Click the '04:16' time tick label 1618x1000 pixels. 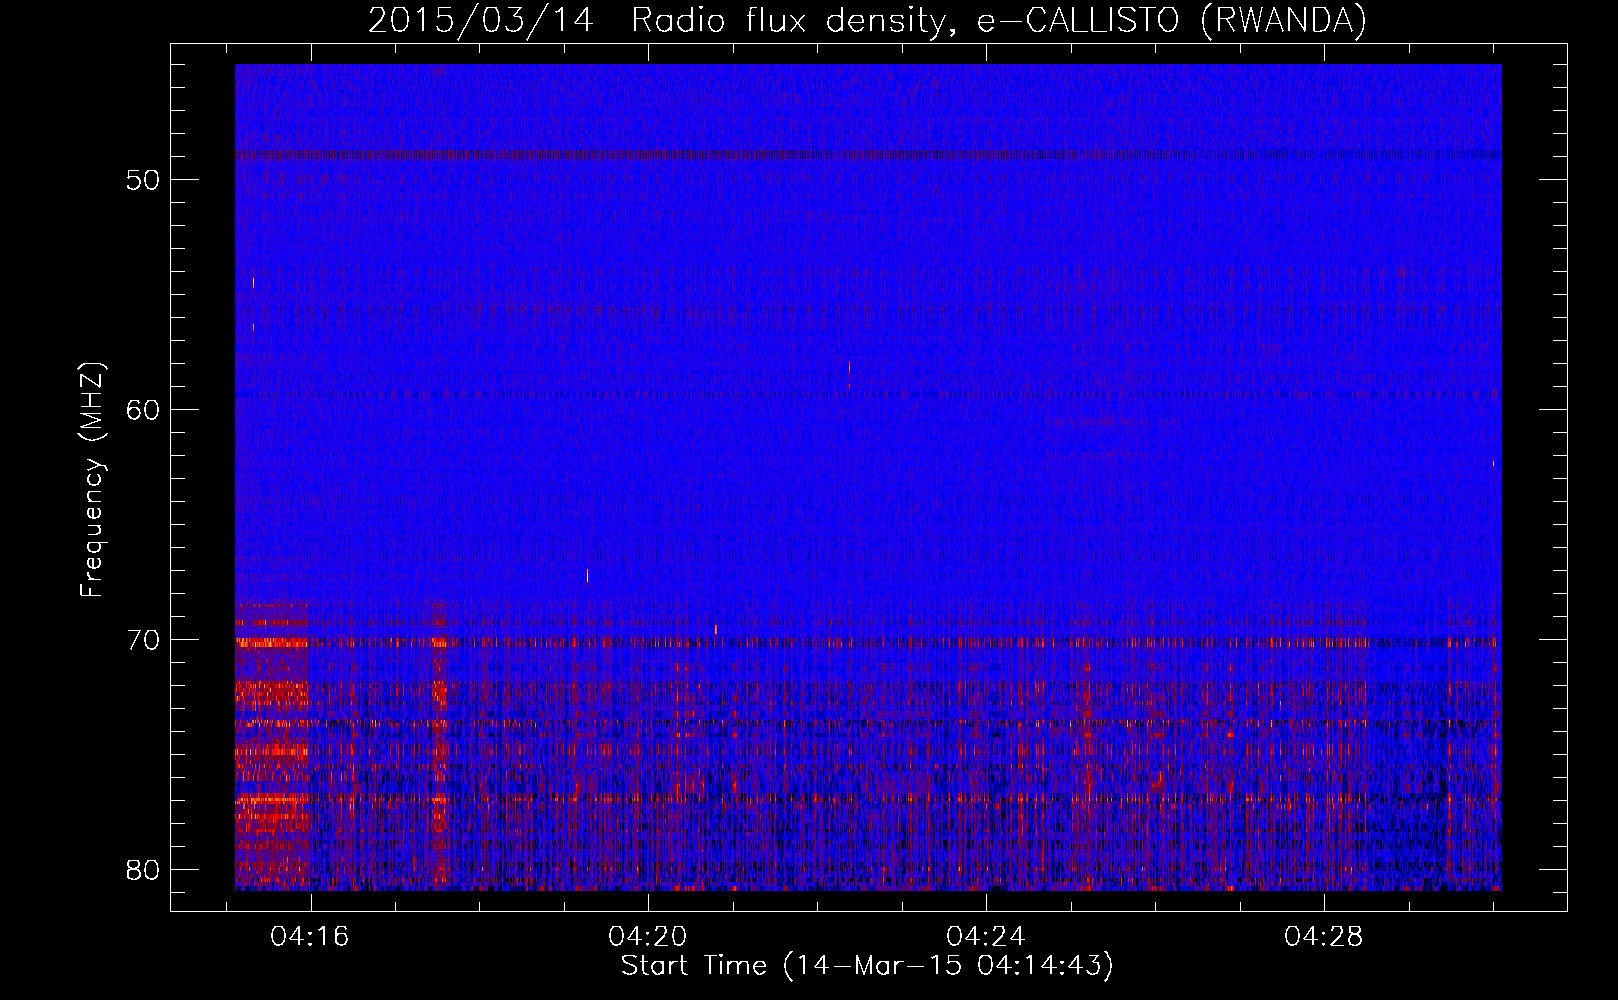(x=310, y=937)
